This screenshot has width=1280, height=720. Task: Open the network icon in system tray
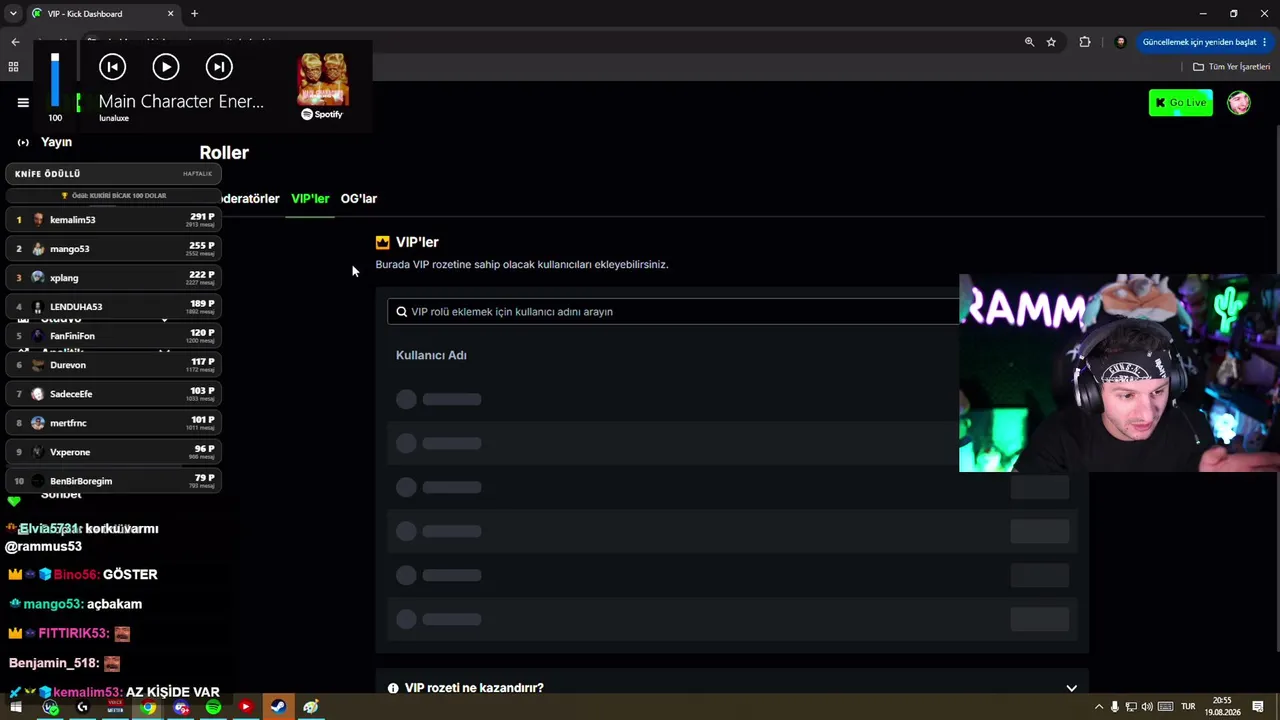[x=1131, y=707]
